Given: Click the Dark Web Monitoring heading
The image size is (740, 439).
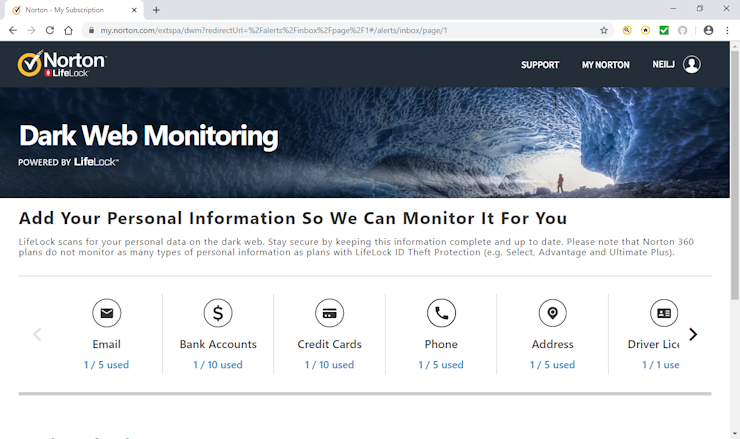Looking at the screenshot, I should tap(149, 136).
